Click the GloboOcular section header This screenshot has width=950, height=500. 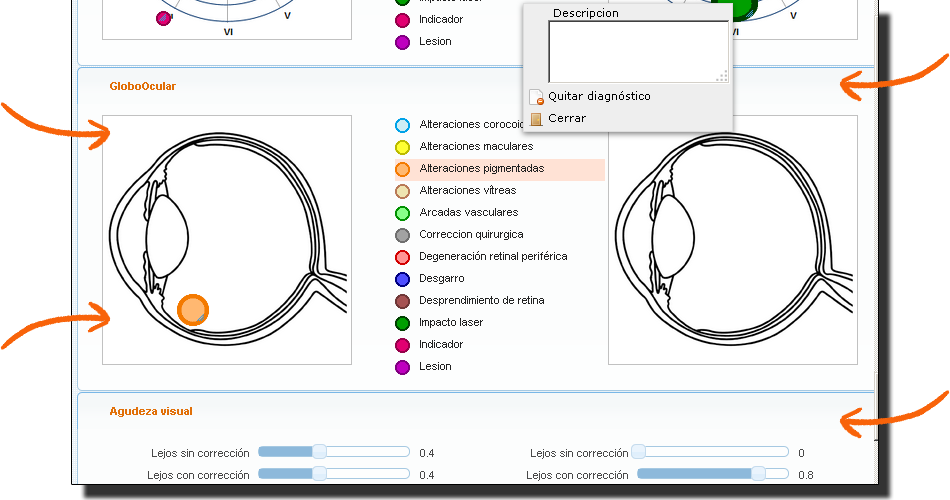click(142, 86)
